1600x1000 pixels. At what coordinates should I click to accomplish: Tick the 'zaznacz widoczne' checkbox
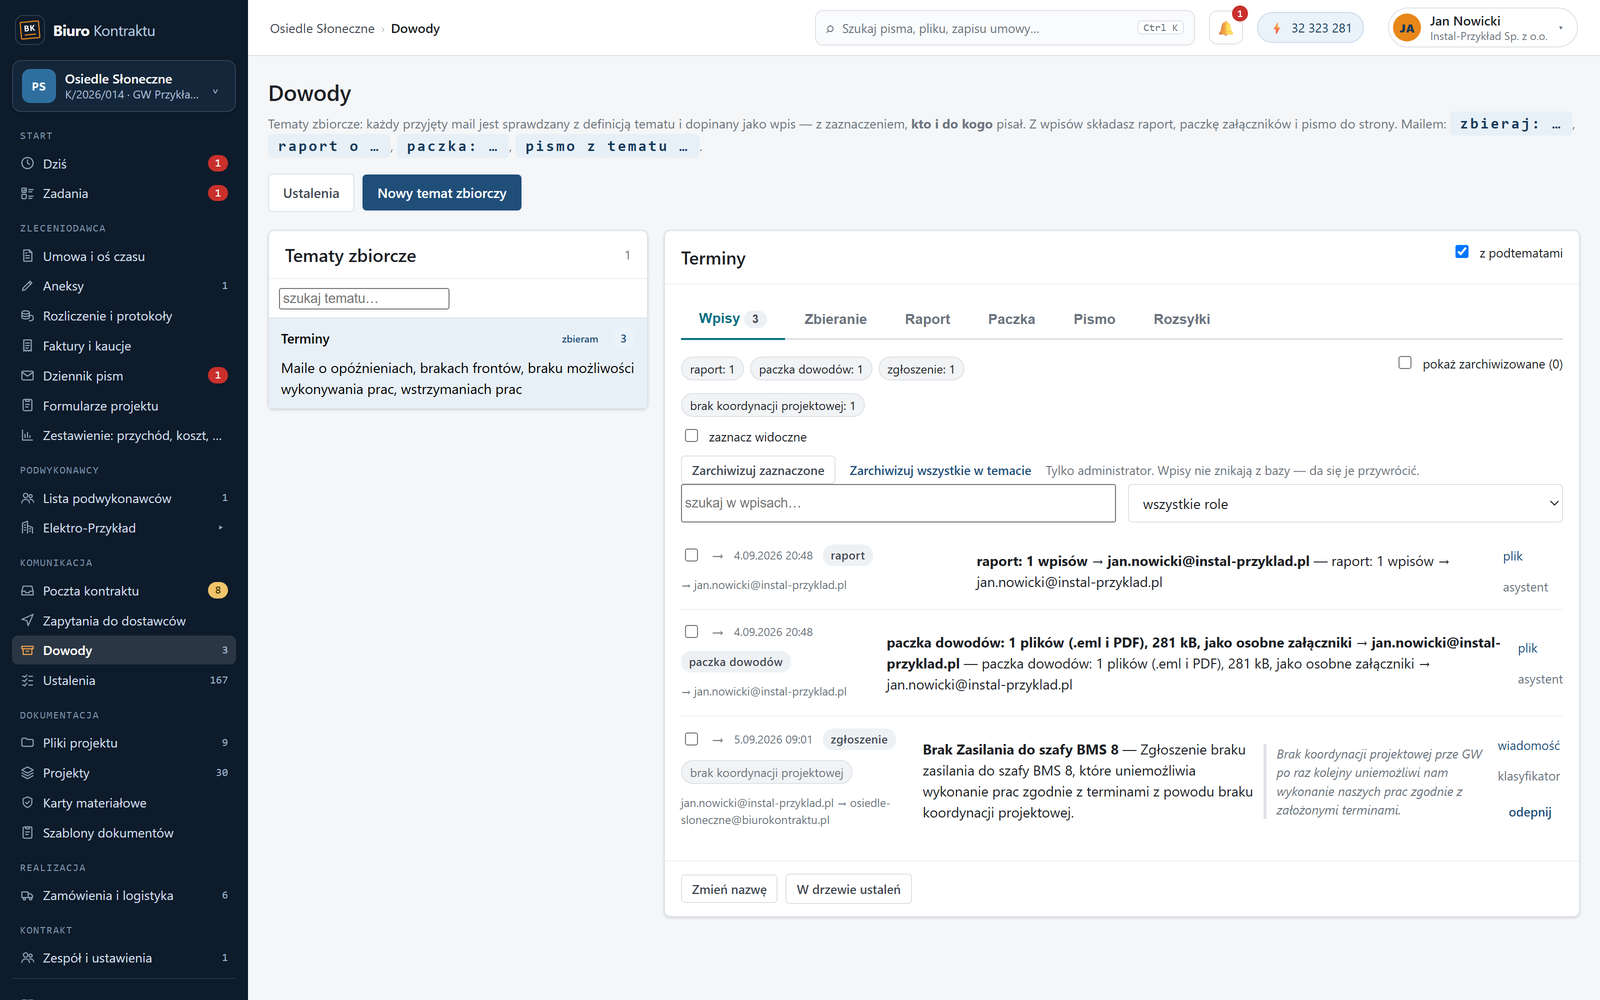click(691, 436)
